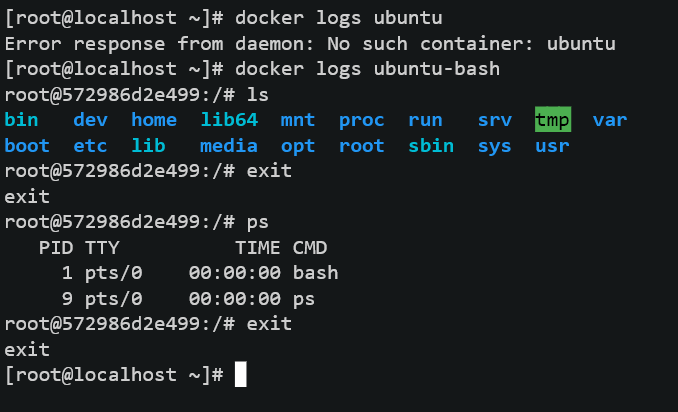678x412 pixels.
Task: Click the srv directory name
Action: [x=495, y=121]
